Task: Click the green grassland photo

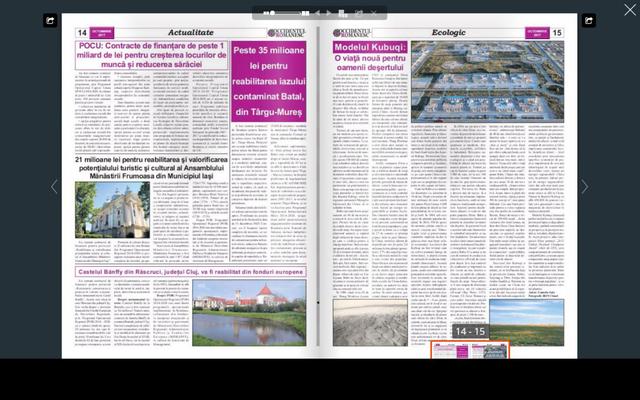Action: click(527, 322)
